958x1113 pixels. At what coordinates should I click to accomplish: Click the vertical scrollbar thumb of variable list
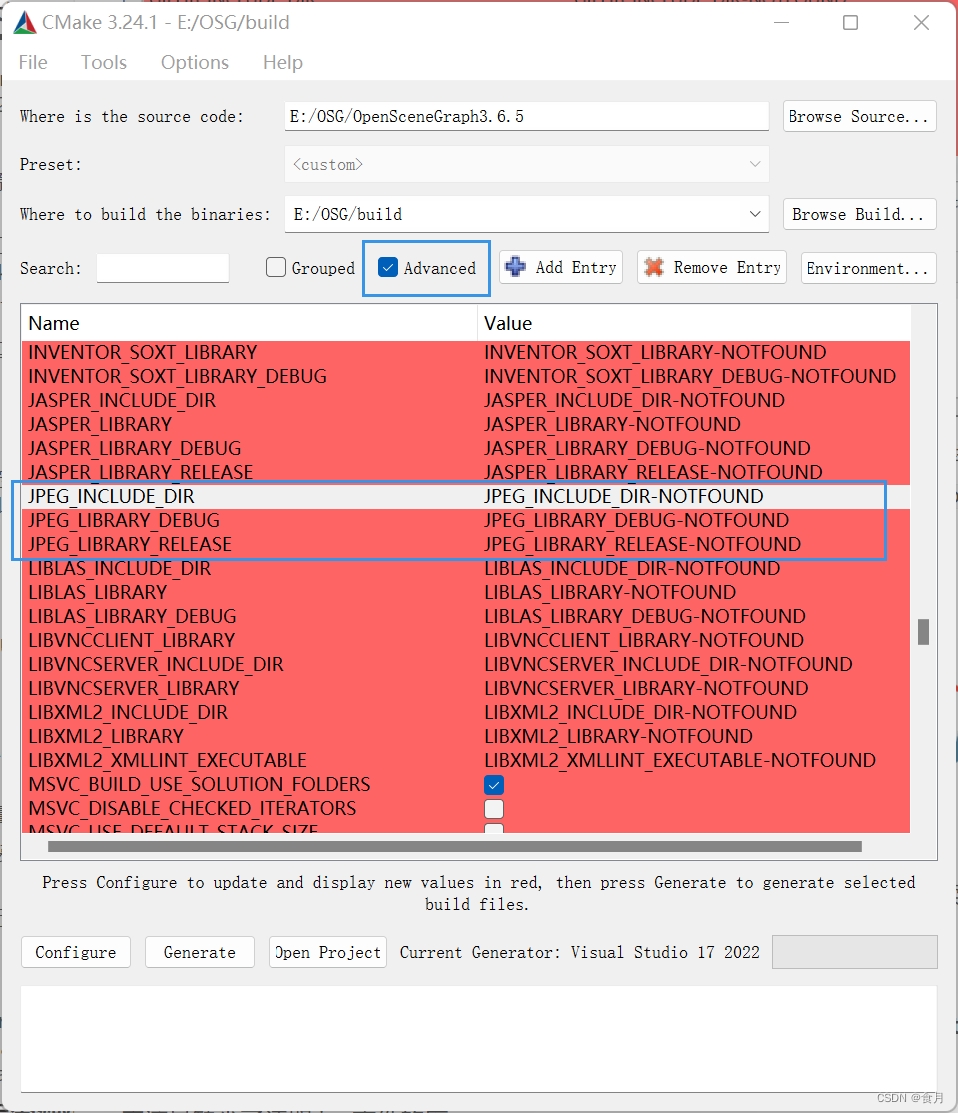(923, 632)
